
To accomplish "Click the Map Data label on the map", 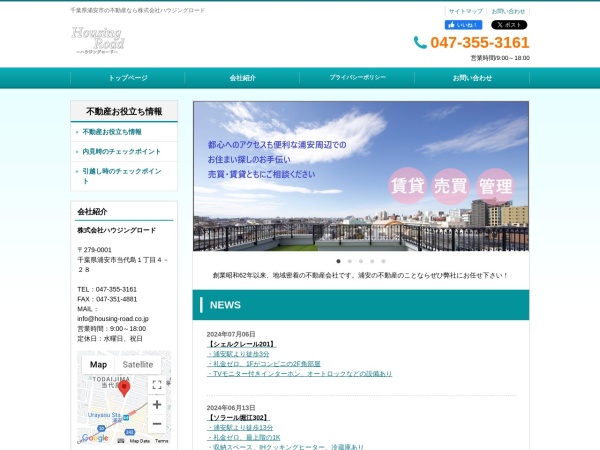I will point(140,441).
